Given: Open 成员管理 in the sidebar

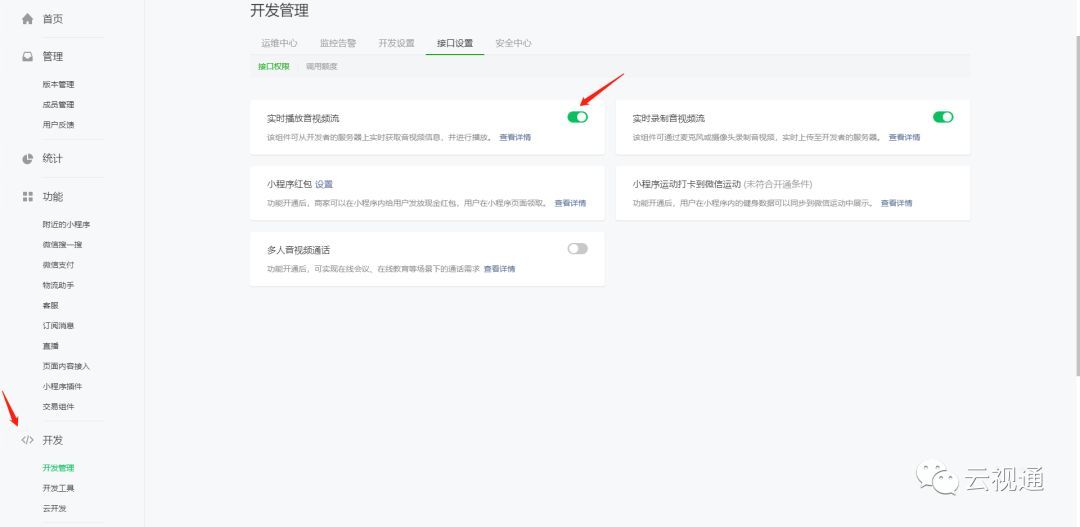Looking at the screenshot, I should (x=59, y=105).
